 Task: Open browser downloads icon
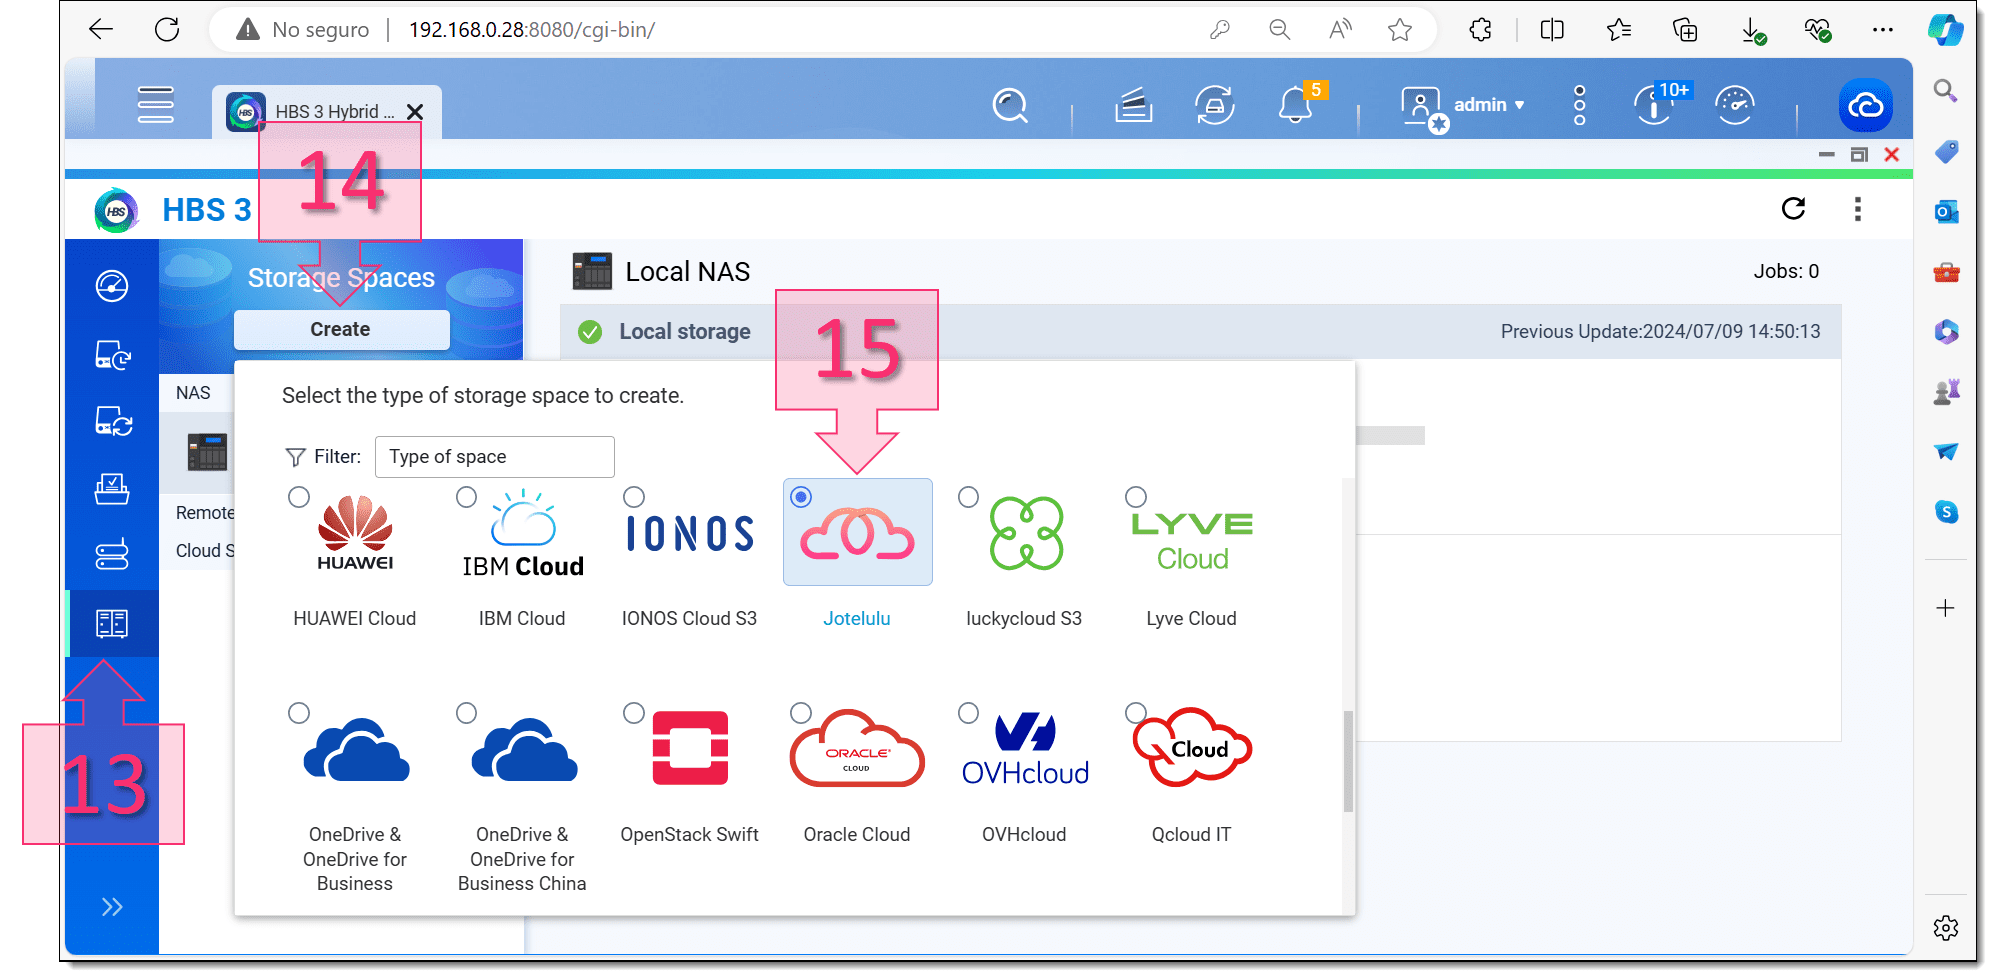pyautogui.click(x=1753, y=31)
